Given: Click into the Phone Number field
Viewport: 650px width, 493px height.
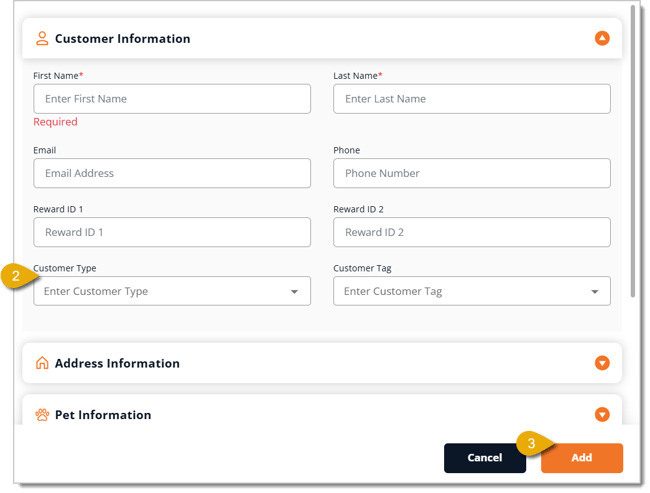Looking at the screenshot, I should coord(472,173).
